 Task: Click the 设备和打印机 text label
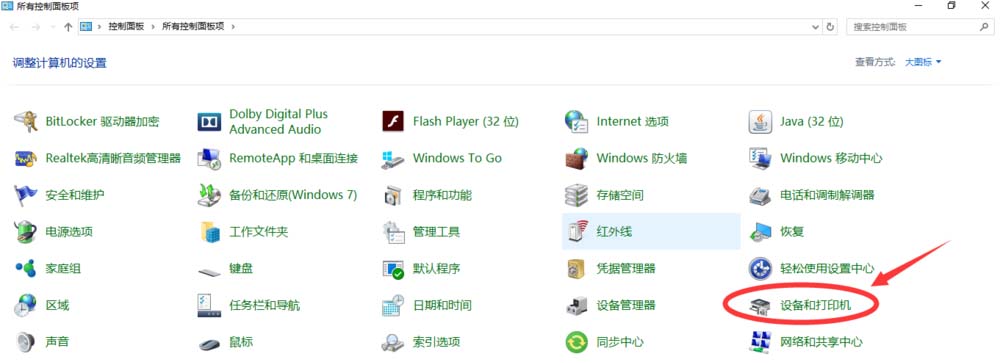pos(815,306)
